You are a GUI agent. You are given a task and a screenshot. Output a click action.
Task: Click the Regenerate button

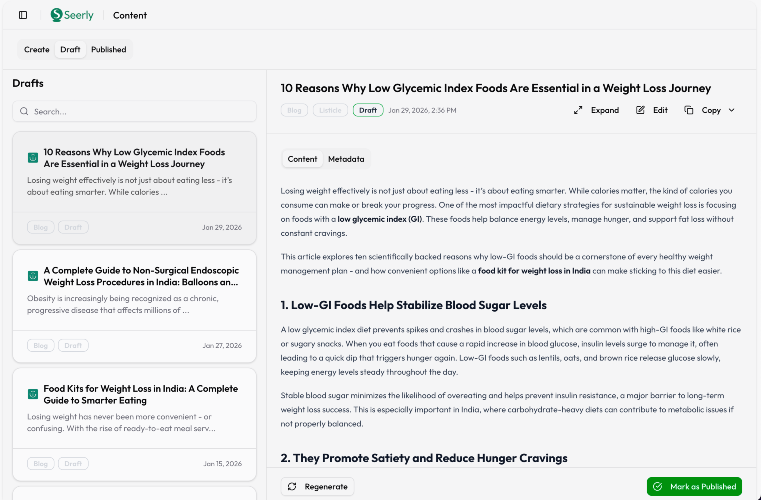317,487
